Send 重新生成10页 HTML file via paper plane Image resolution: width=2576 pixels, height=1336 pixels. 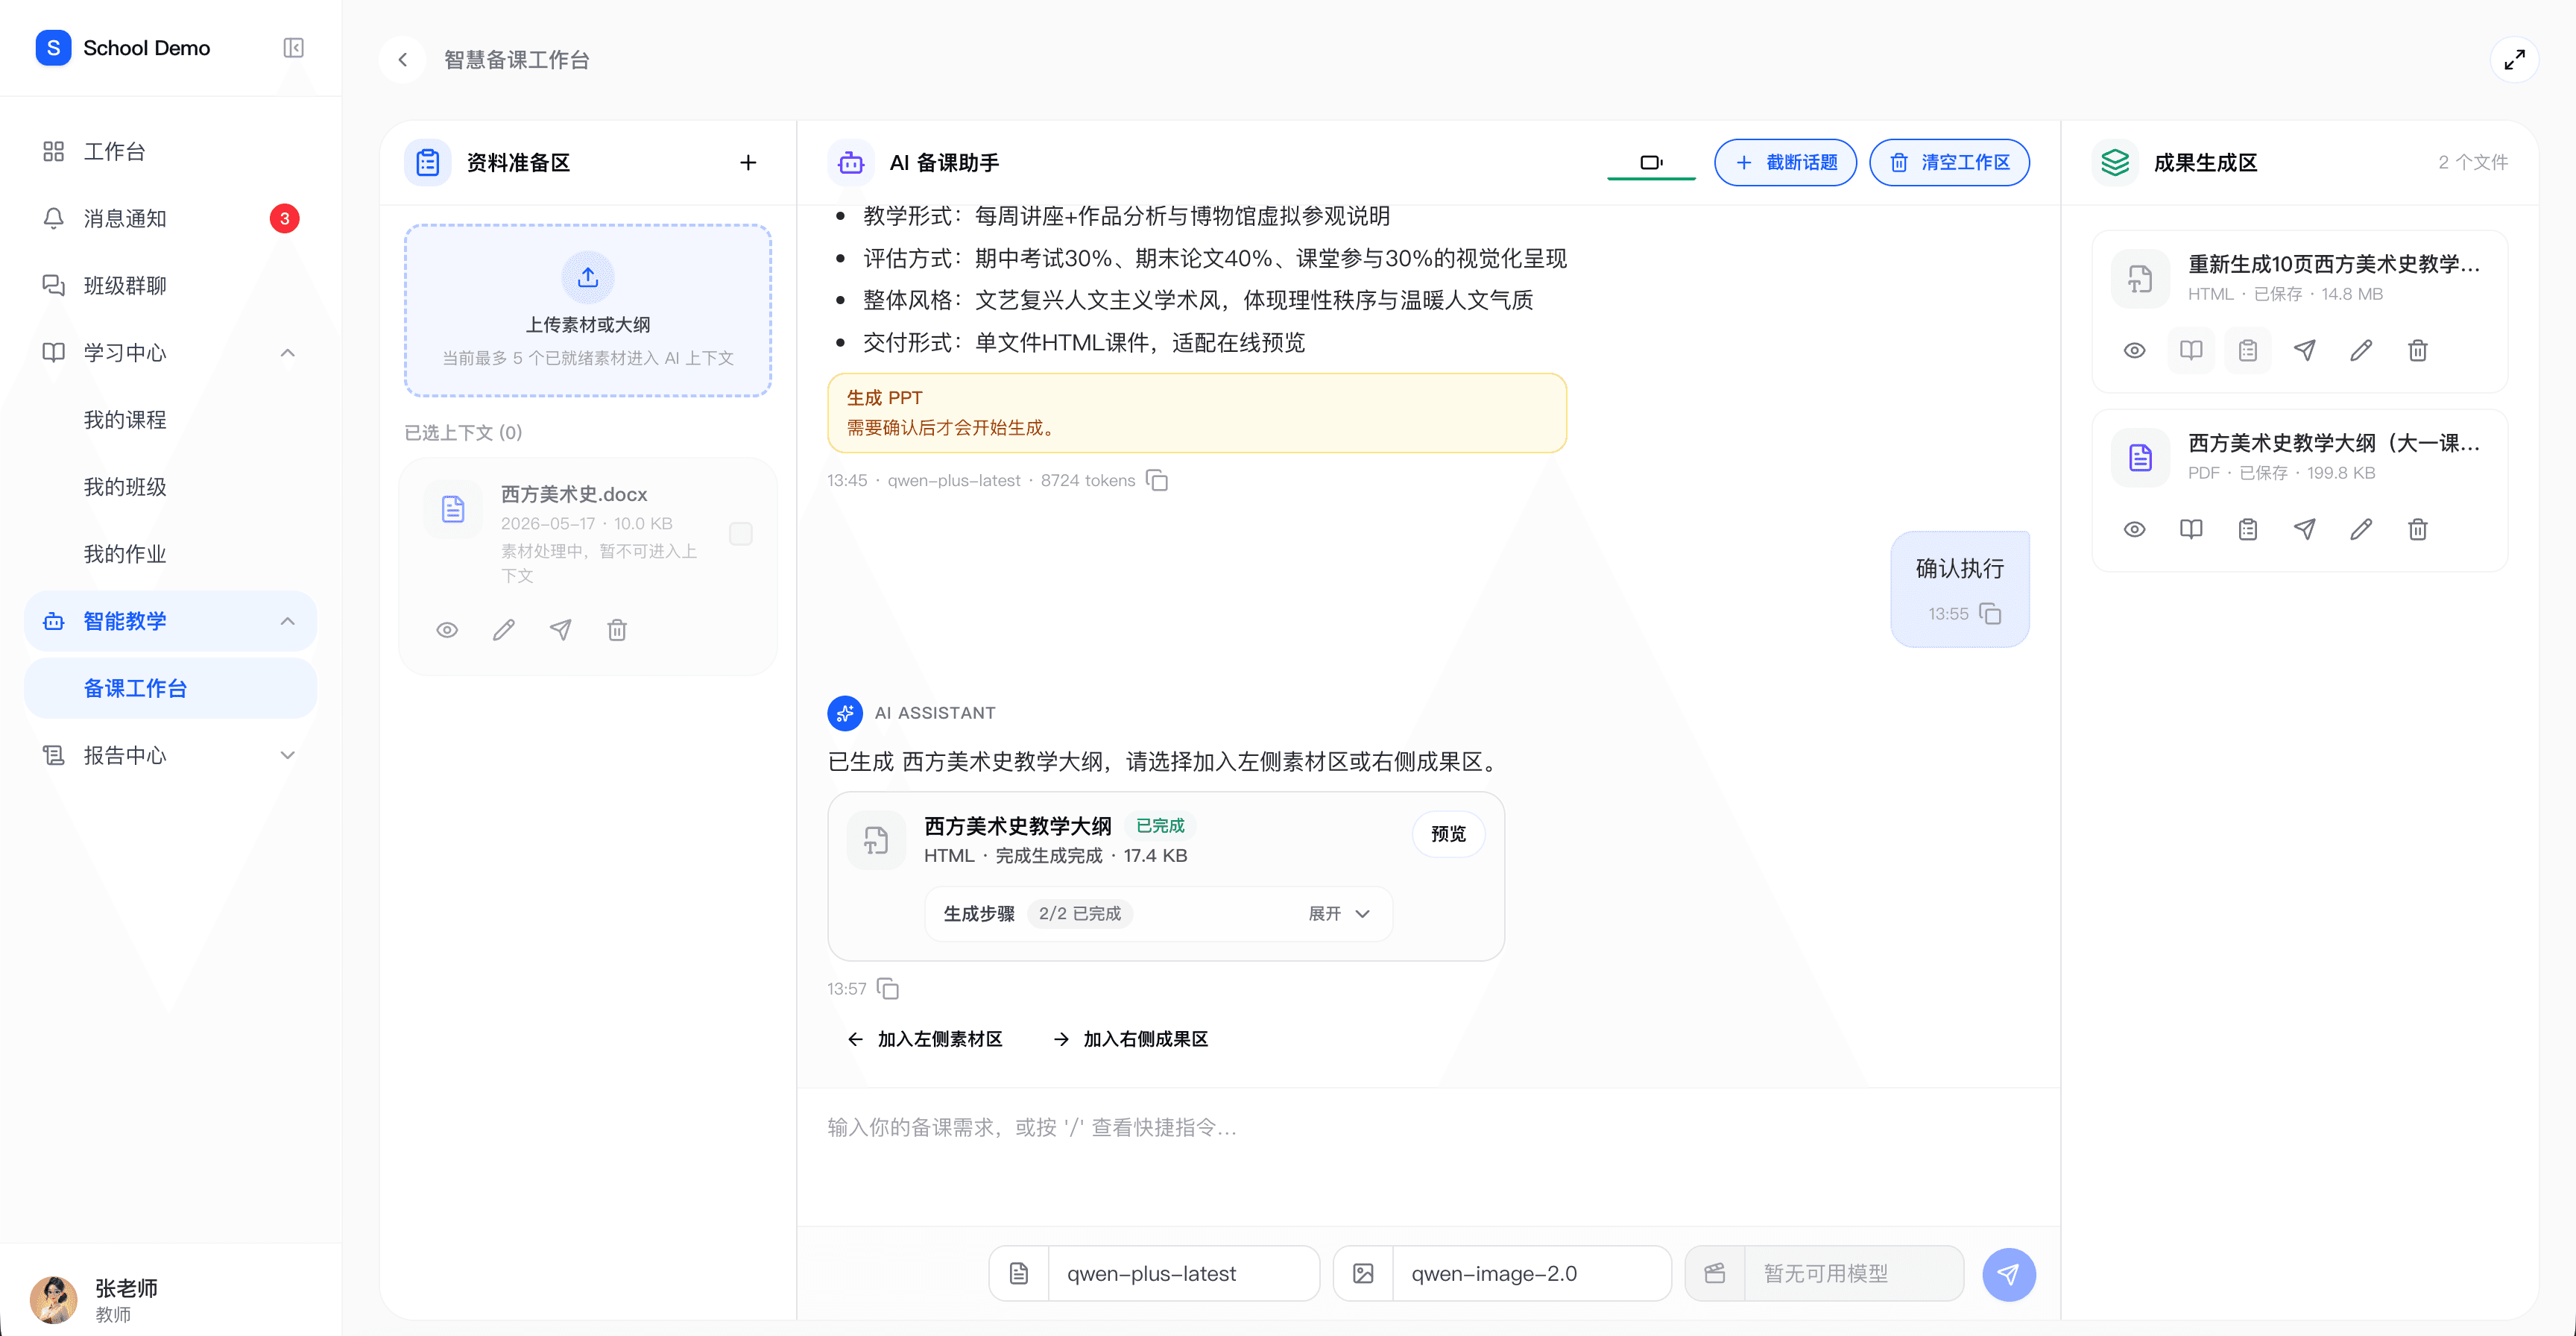coord(2304,350)
